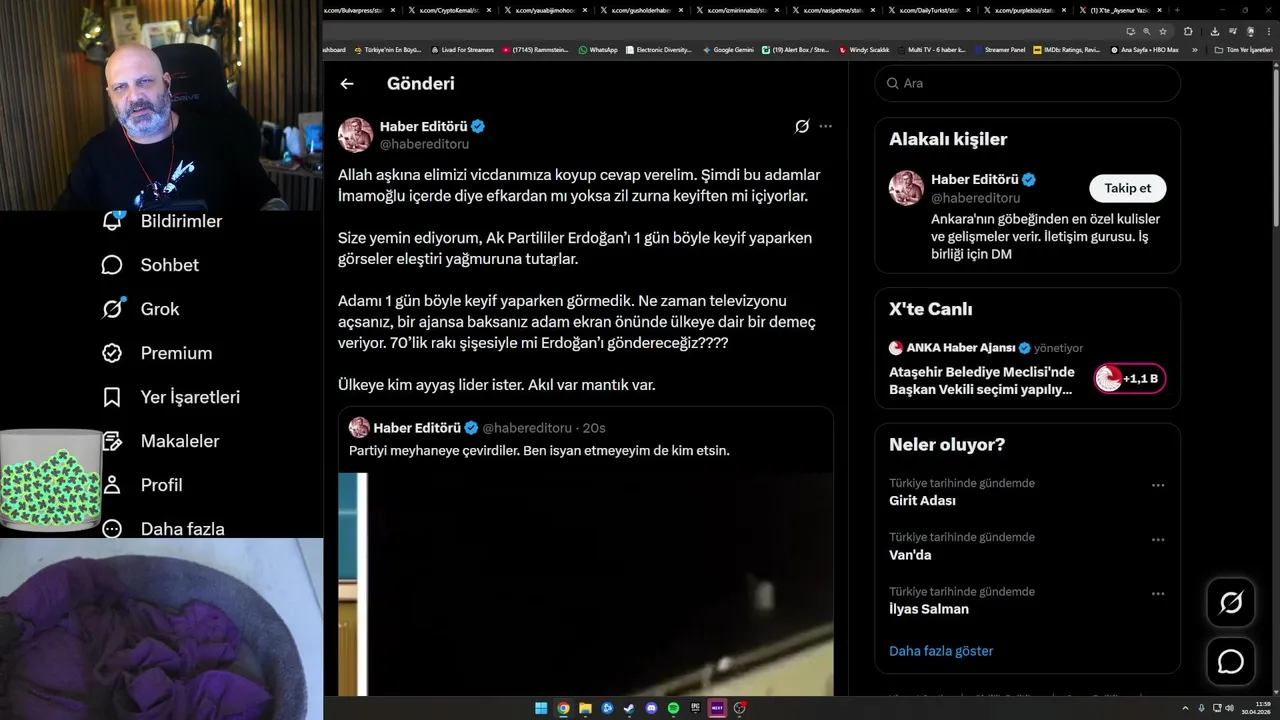Click the +1,1 B live listeners badge

tap(1129, 379)
